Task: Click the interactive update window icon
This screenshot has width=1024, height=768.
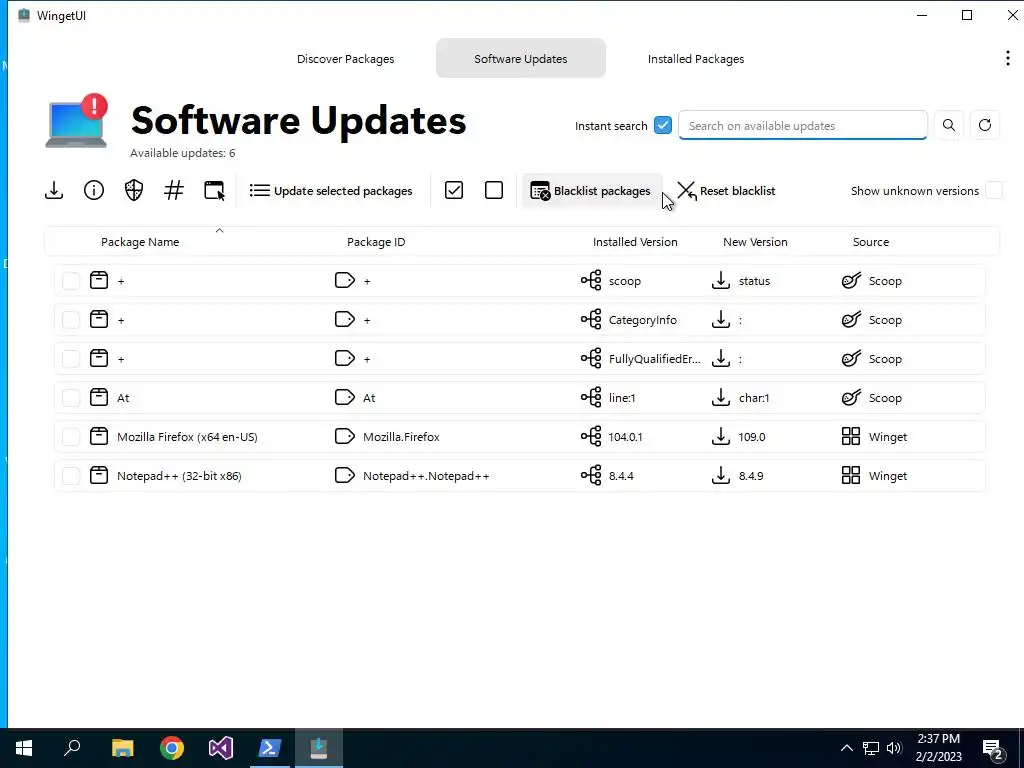Action: click(214, 191)
